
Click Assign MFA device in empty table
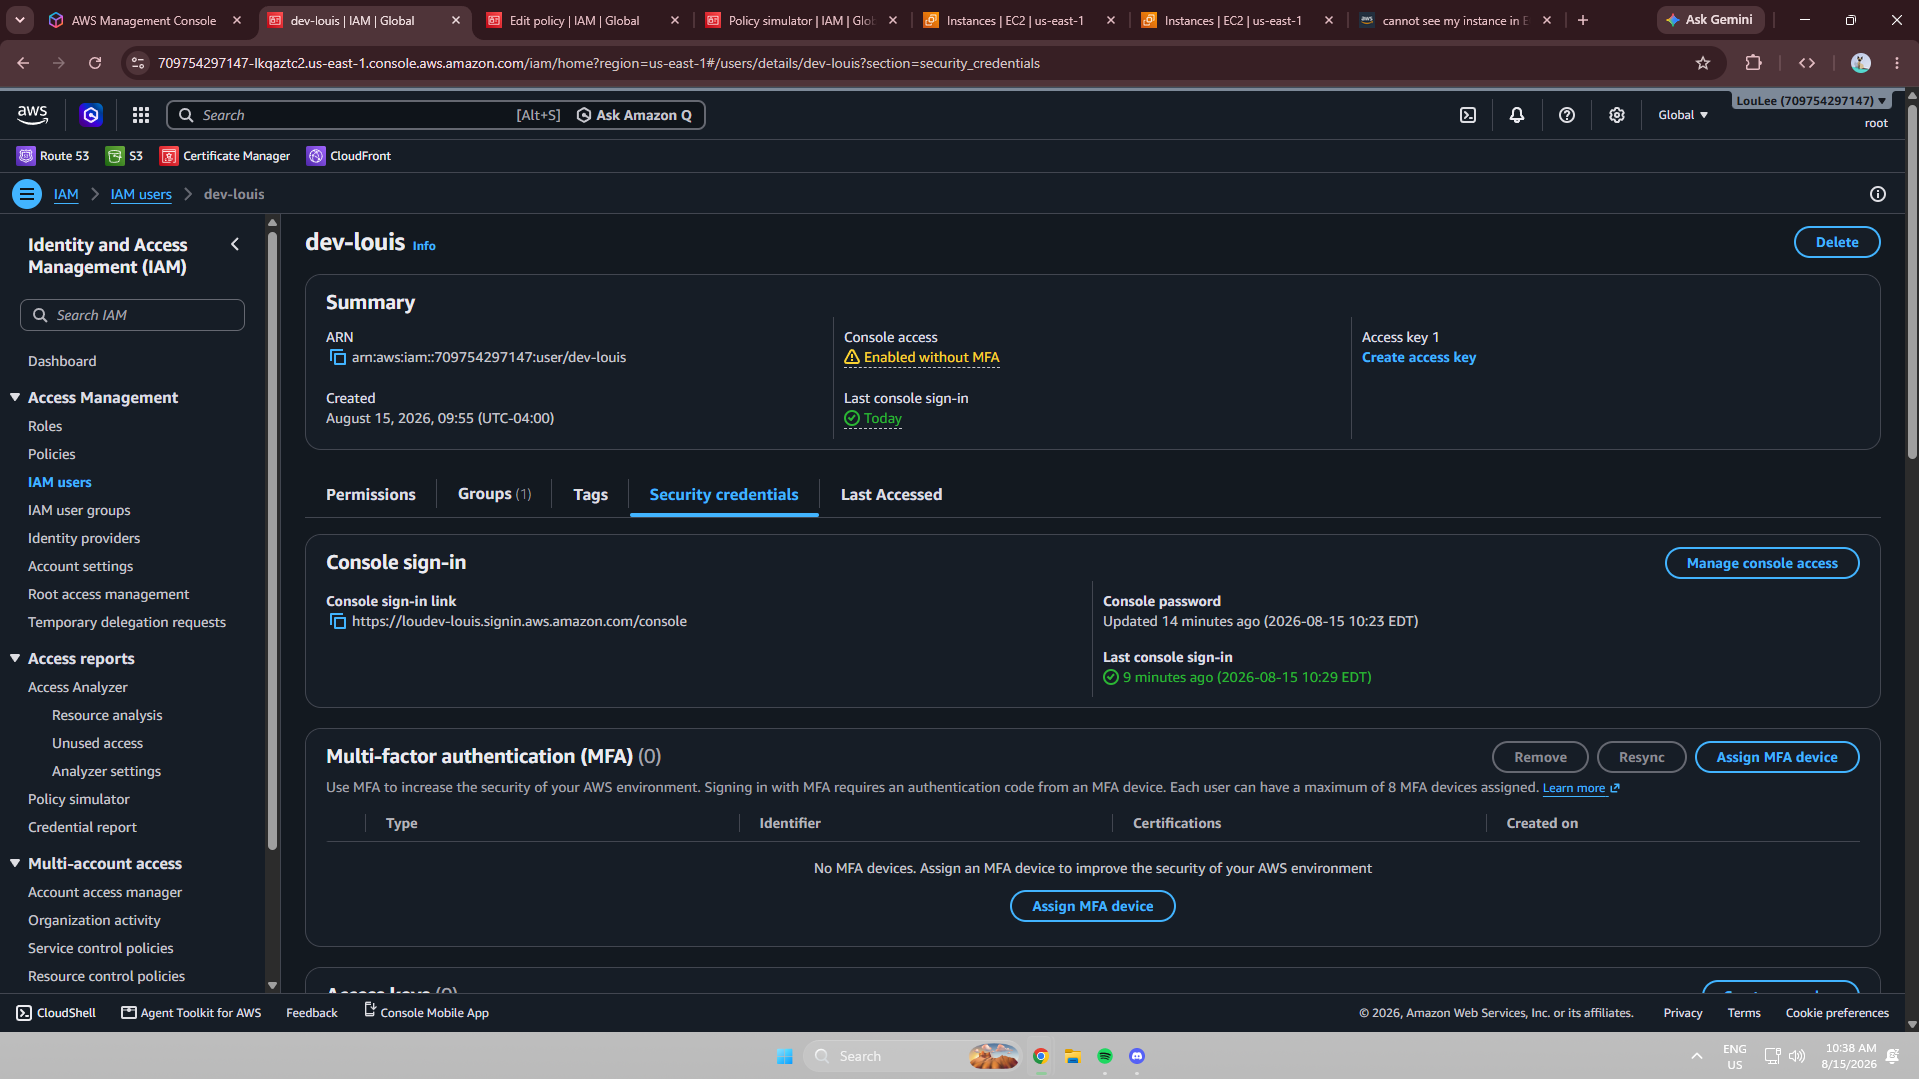(1092, 906)
